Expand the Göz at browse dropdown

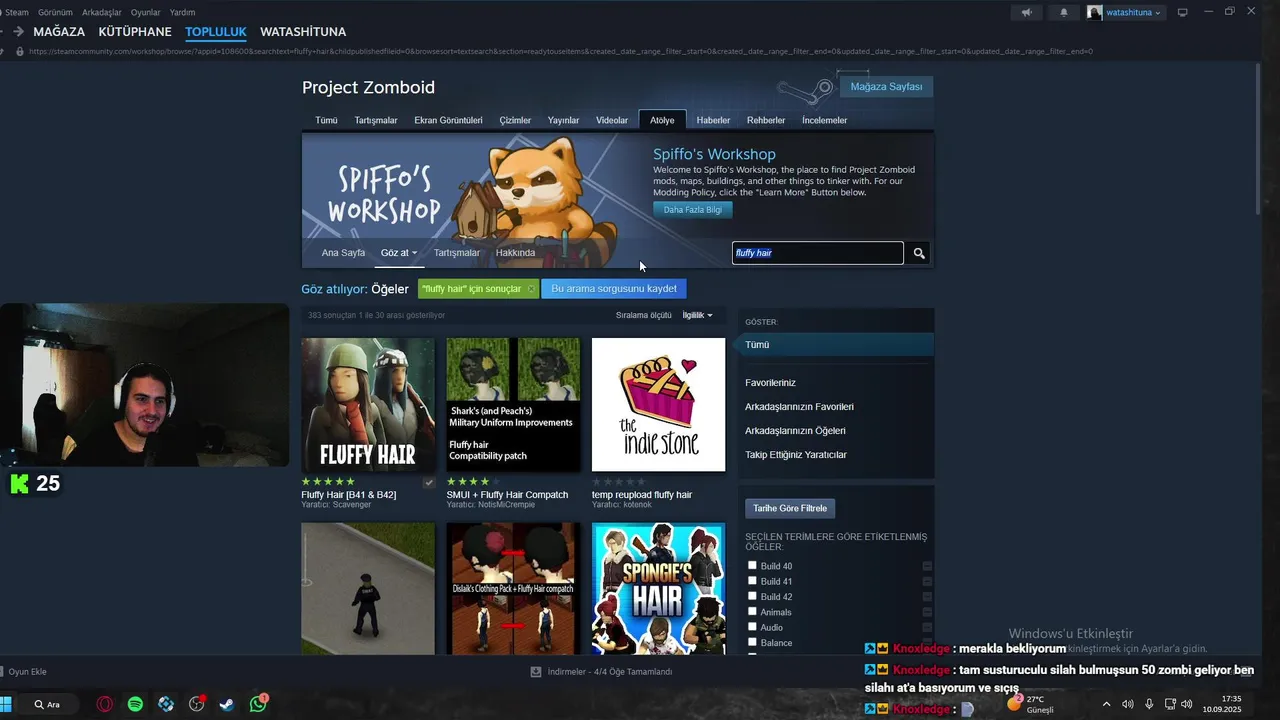point(399,253)
